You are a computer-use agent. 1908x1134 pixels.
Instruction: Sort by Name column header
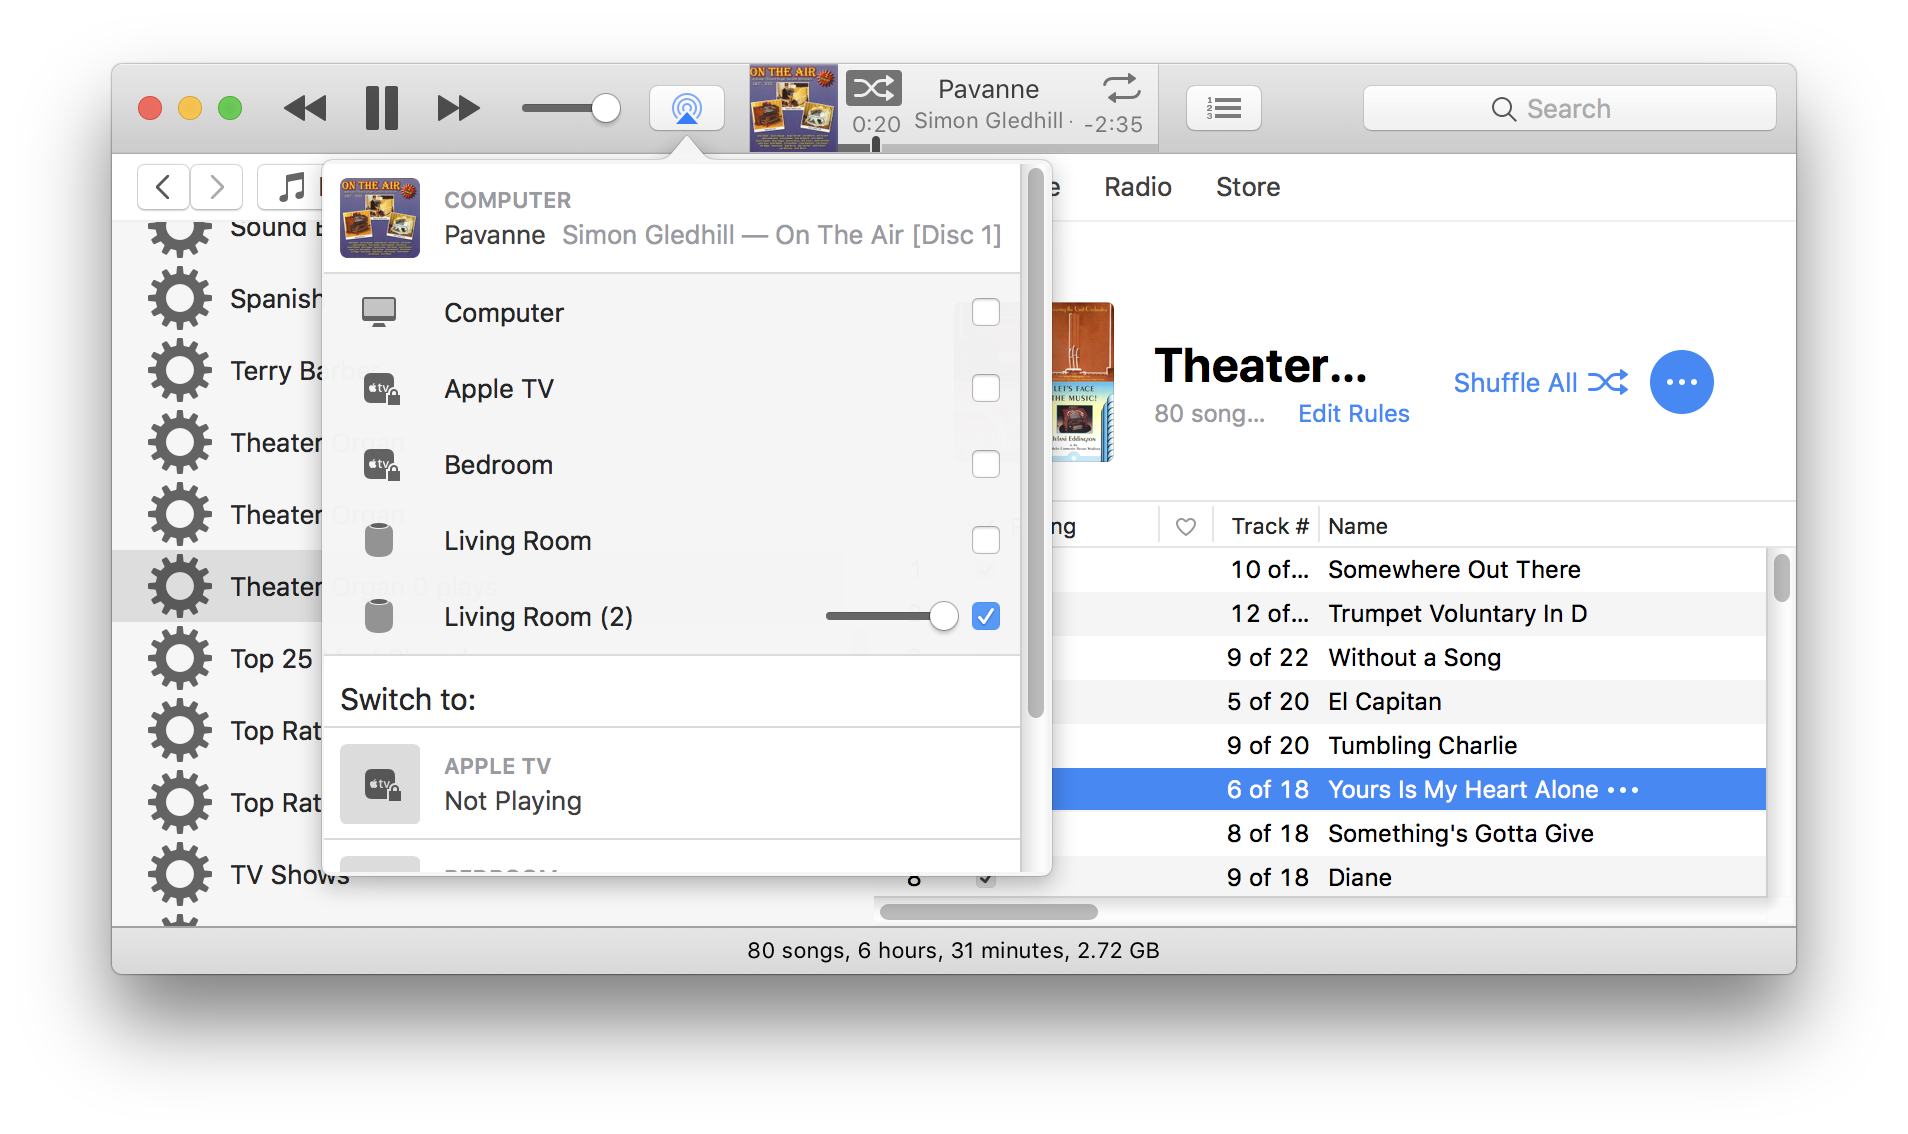pos(1358,526)
